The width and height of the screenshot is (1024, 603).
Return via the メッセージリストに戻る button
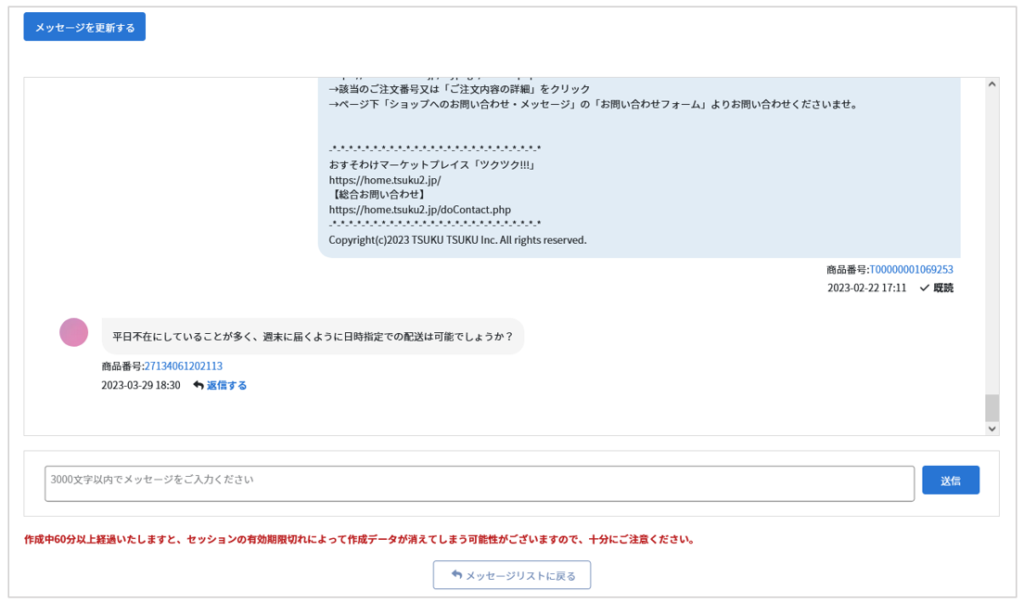pyautogui.click(x=512, y=575)
